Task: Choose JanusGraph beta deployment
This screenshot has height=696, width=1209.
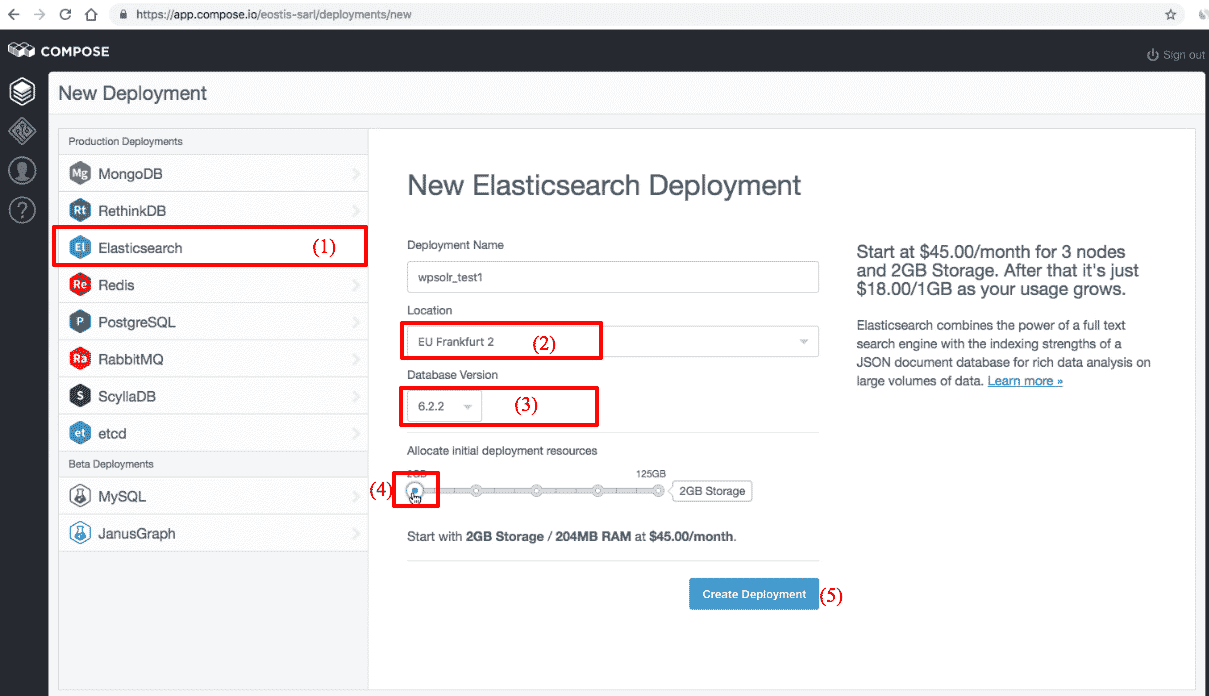Action: [x=213, y=533]
